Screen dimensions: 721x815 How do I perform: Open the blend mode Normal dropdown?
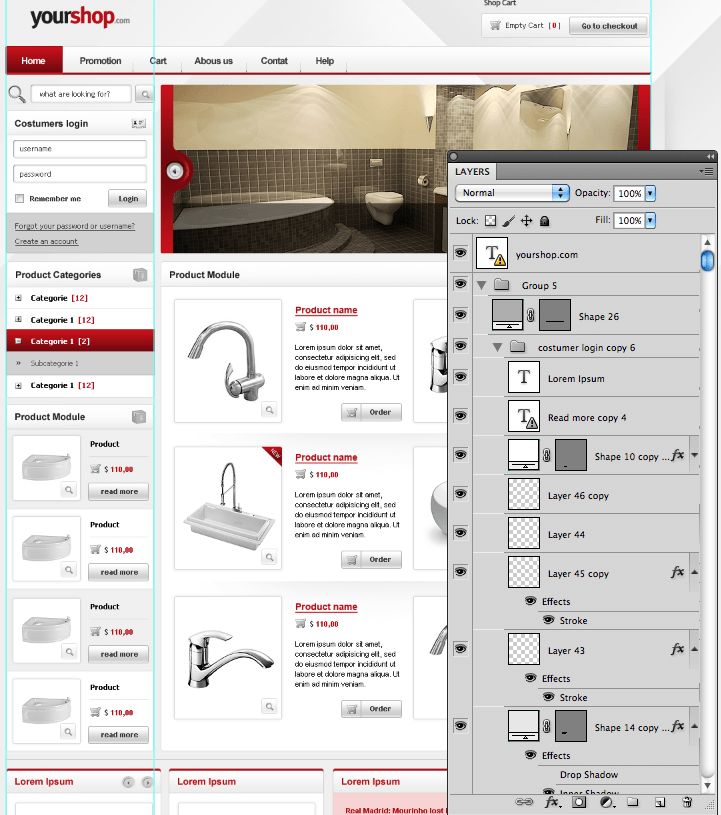pos(512,193)
